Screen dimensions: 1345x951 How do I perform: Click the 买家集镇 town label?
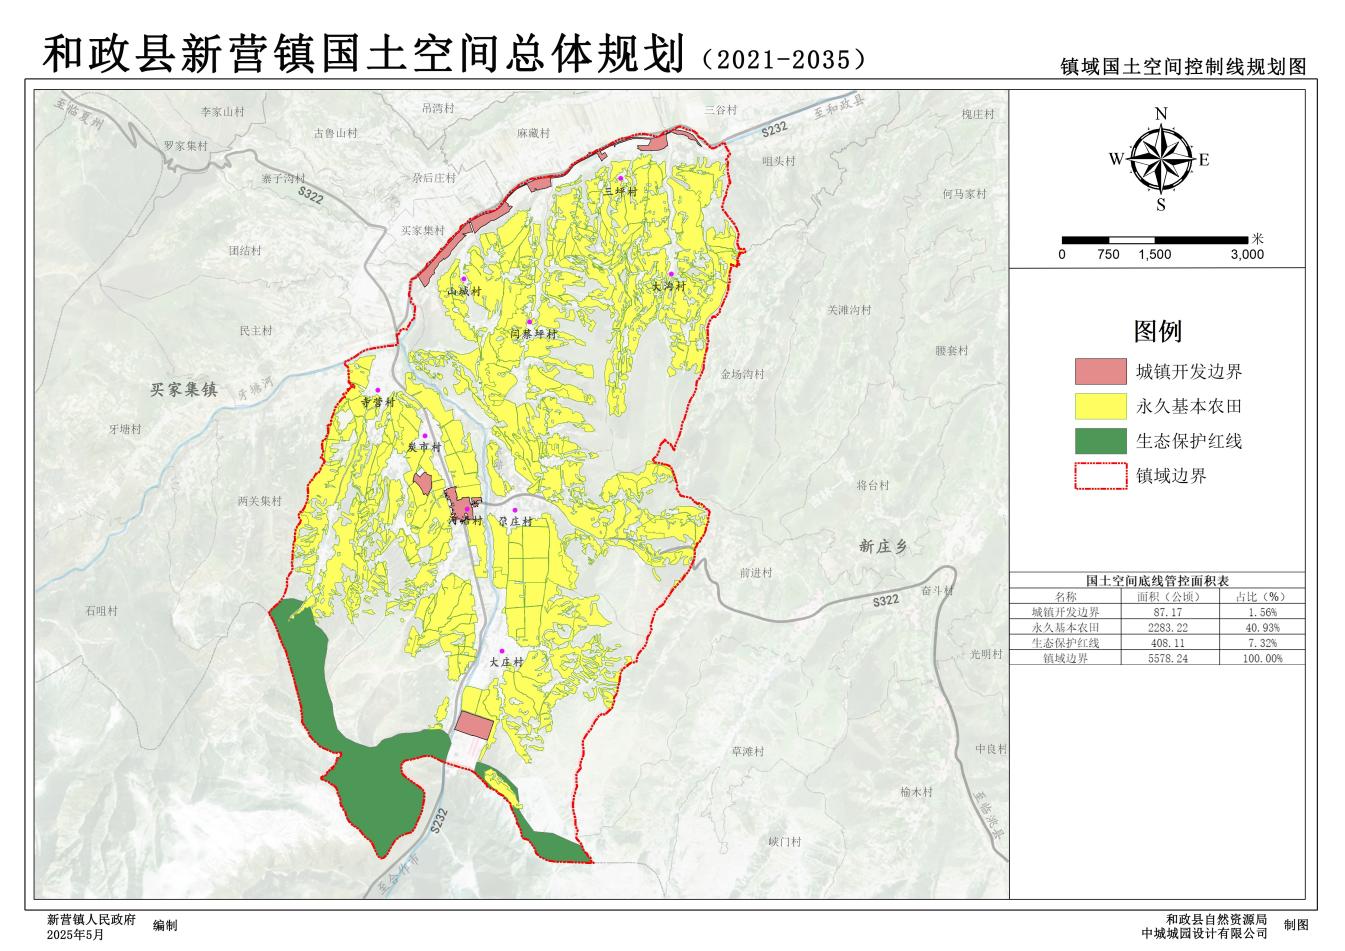(184, 389)
